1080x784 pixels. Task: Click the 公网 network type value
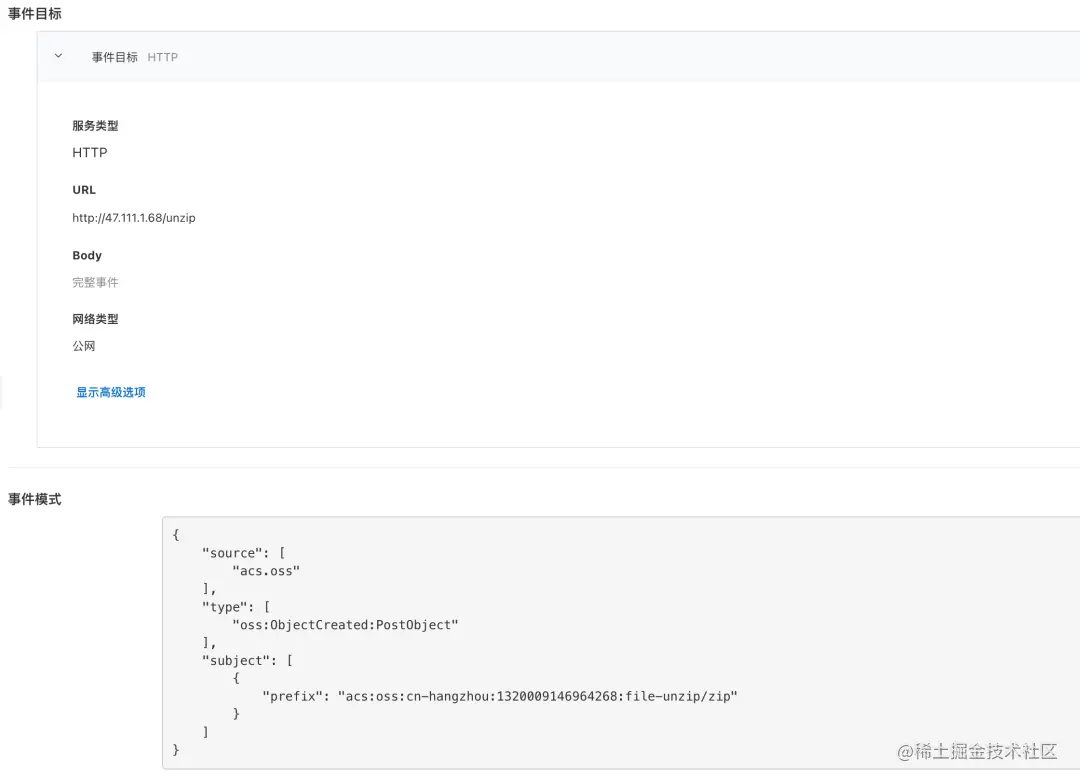coord(83,346)
